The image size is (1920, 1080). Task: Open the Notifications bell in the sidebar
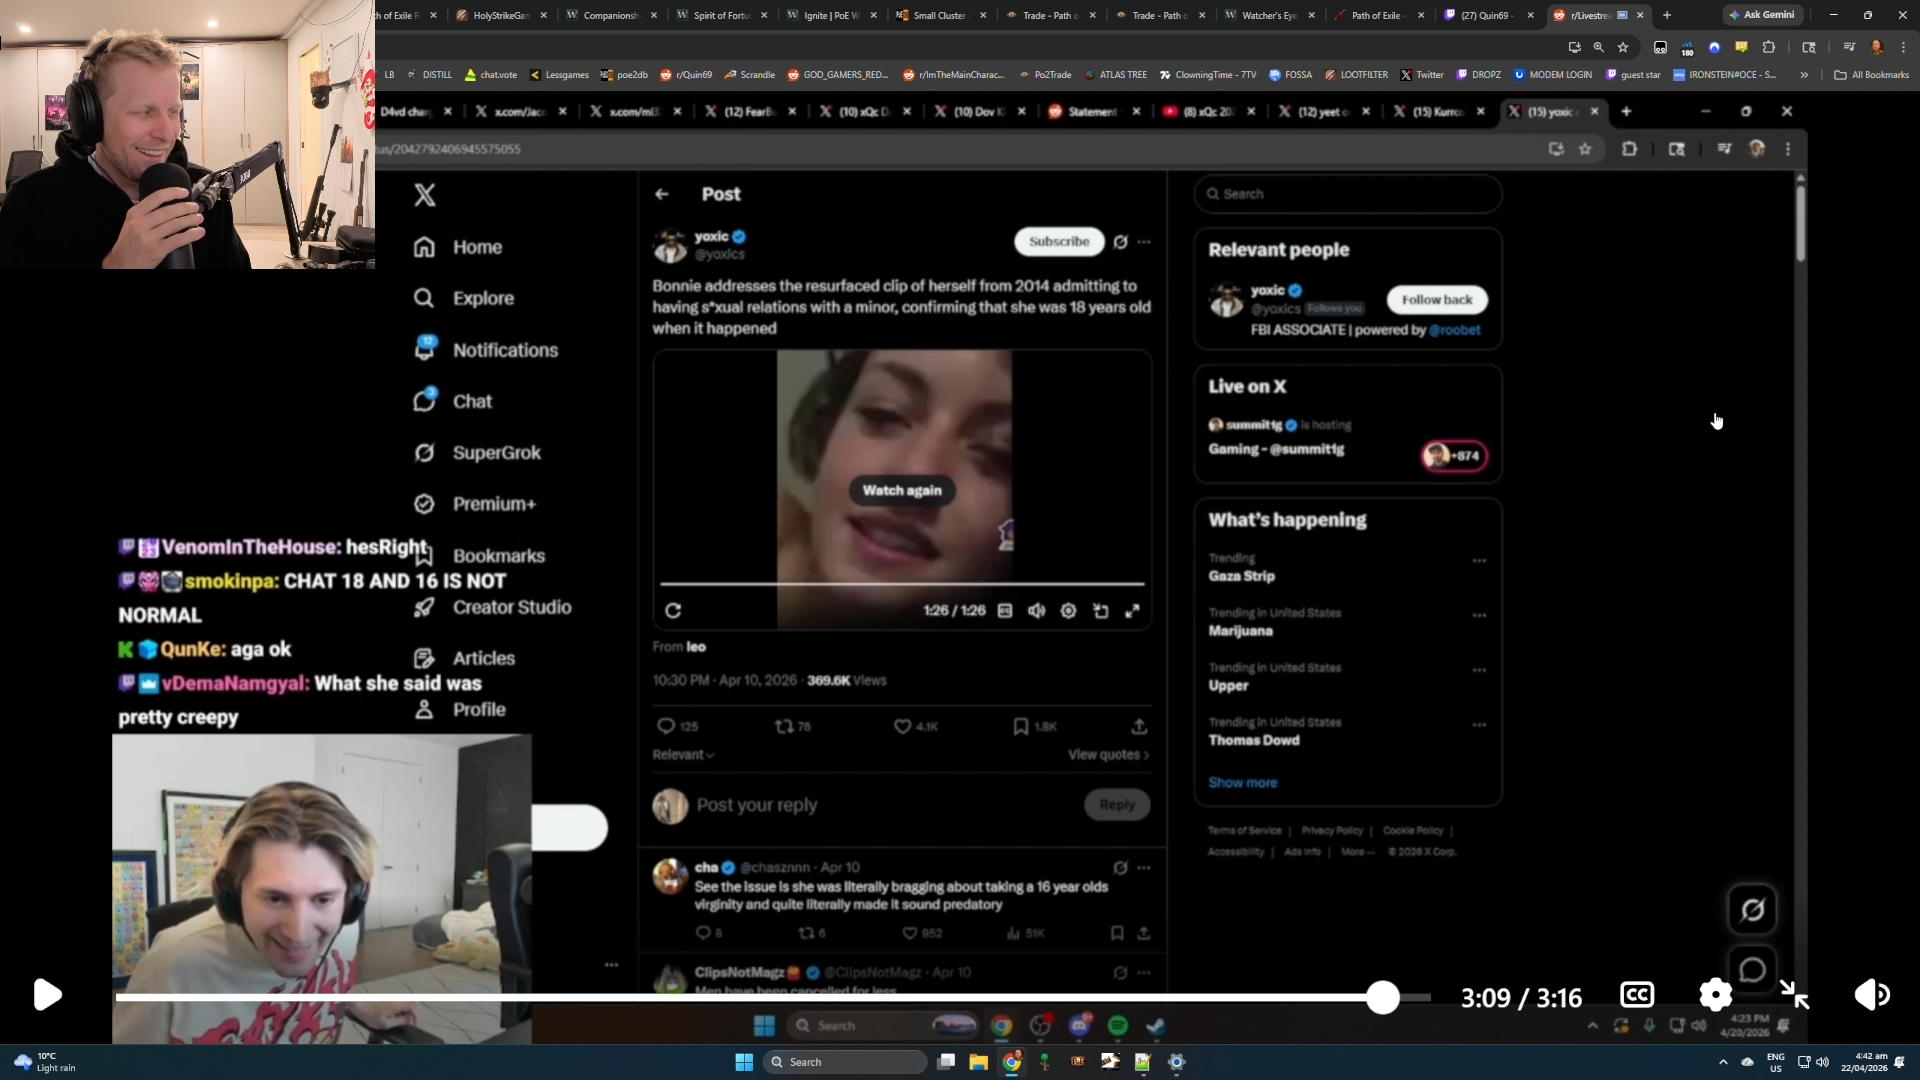424,349
